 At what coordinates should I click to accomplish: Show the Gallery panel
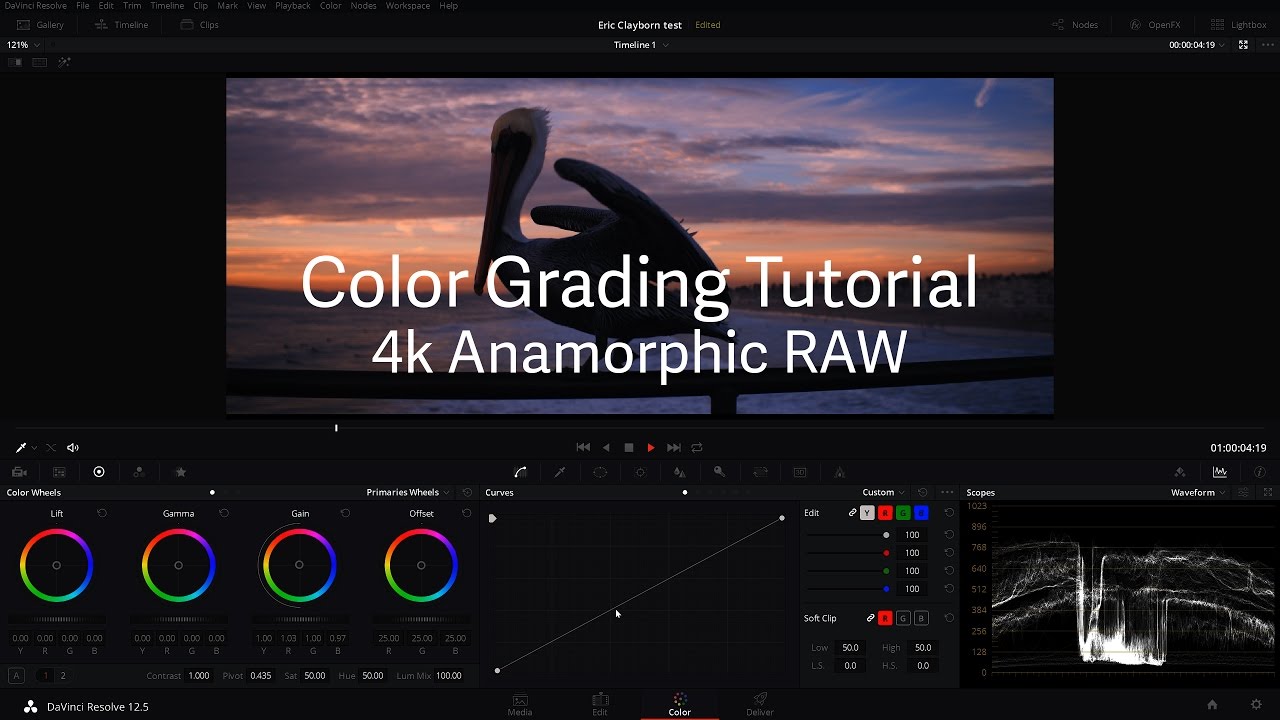click(40, 25)
